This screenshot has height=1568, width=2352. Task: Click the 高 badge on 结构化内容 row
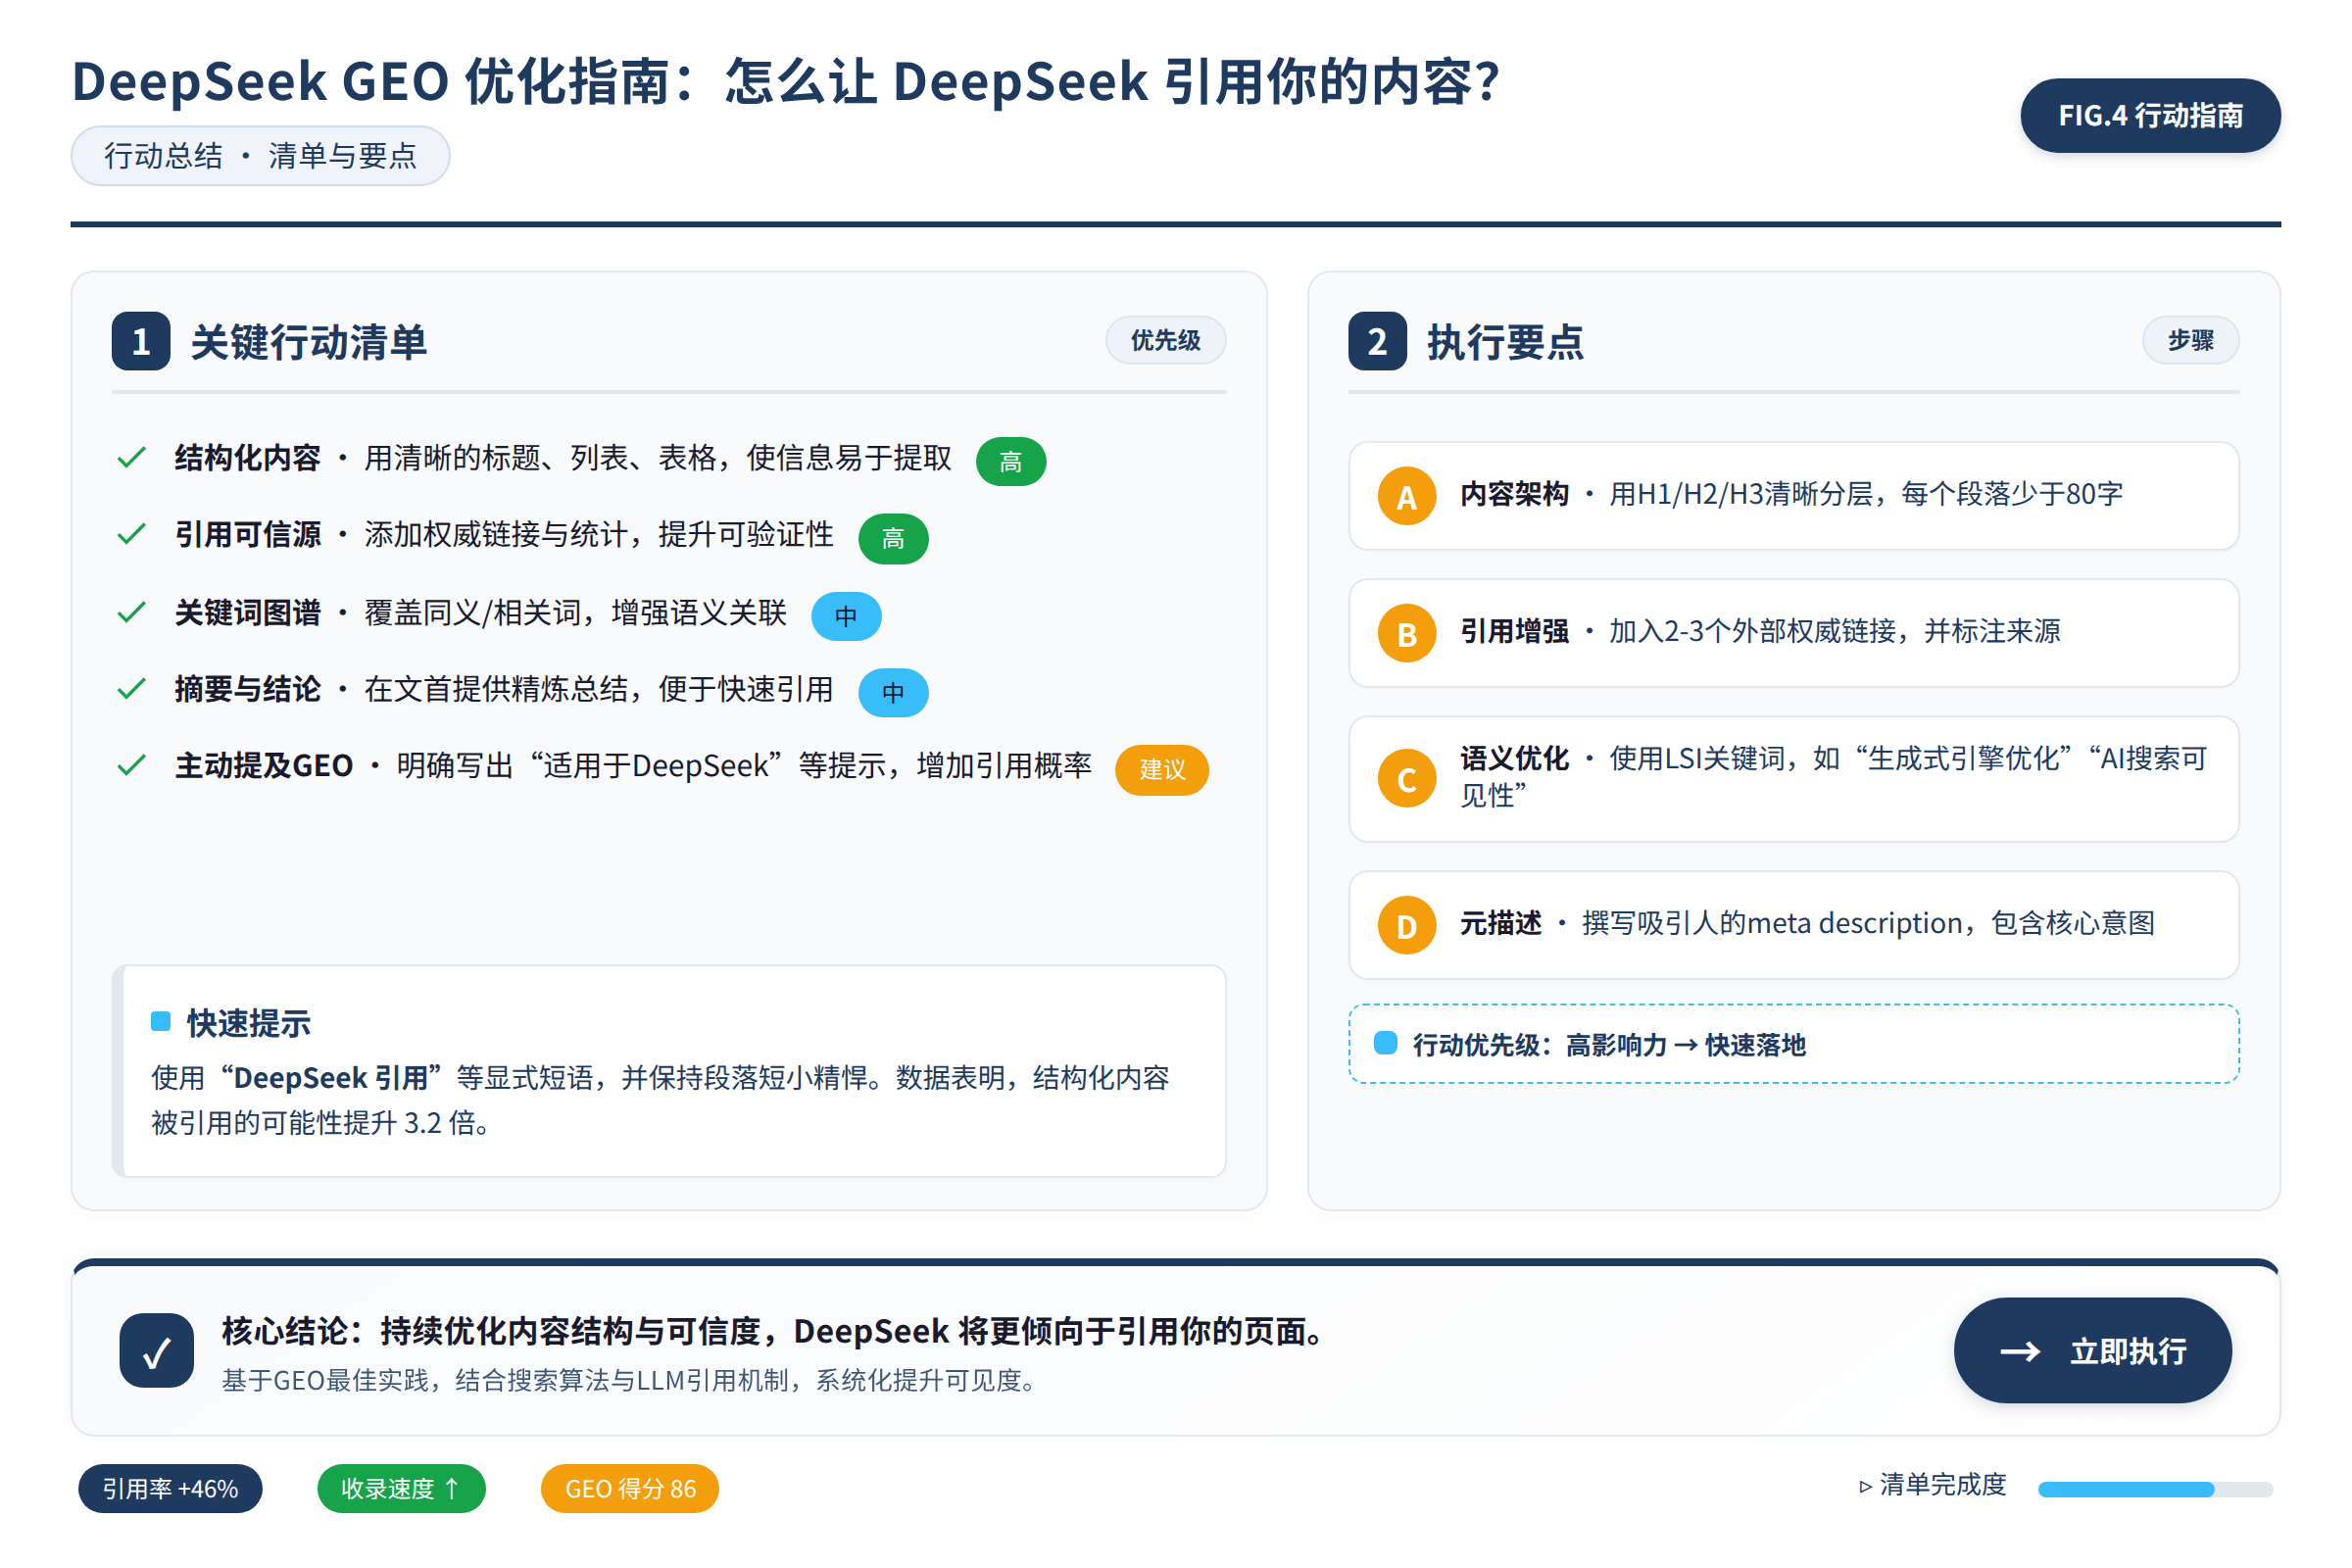tap(1011, 461)
